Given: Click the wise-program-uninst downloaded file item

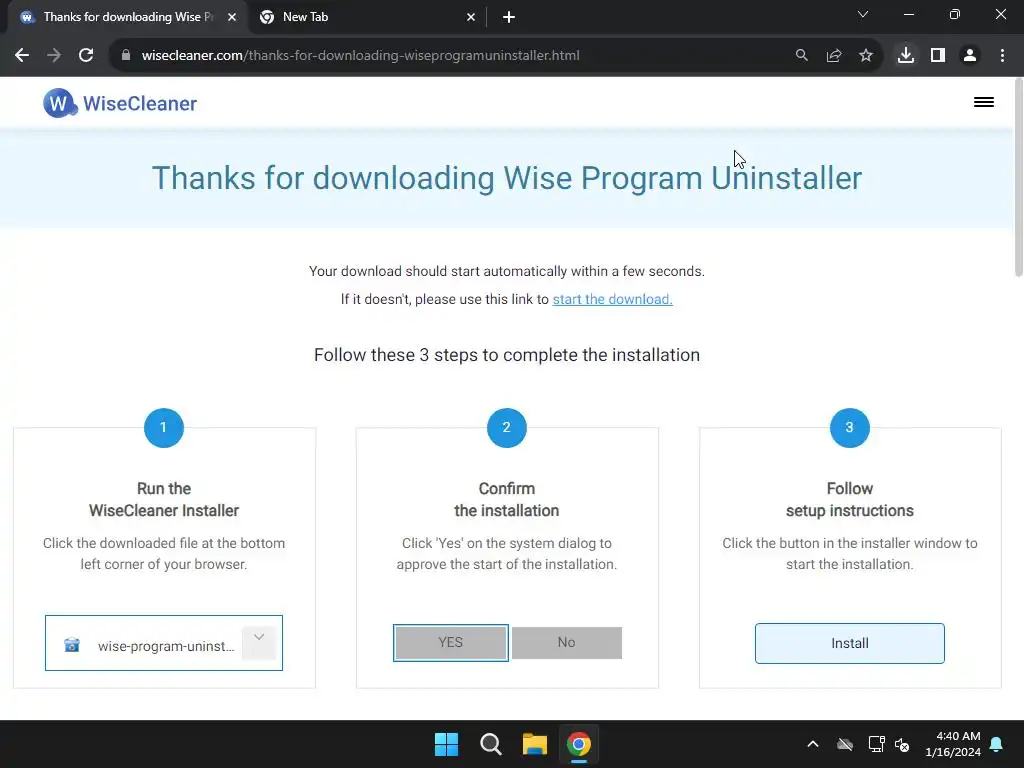Looking at the screenshot, I should click(x=164, y=643).
